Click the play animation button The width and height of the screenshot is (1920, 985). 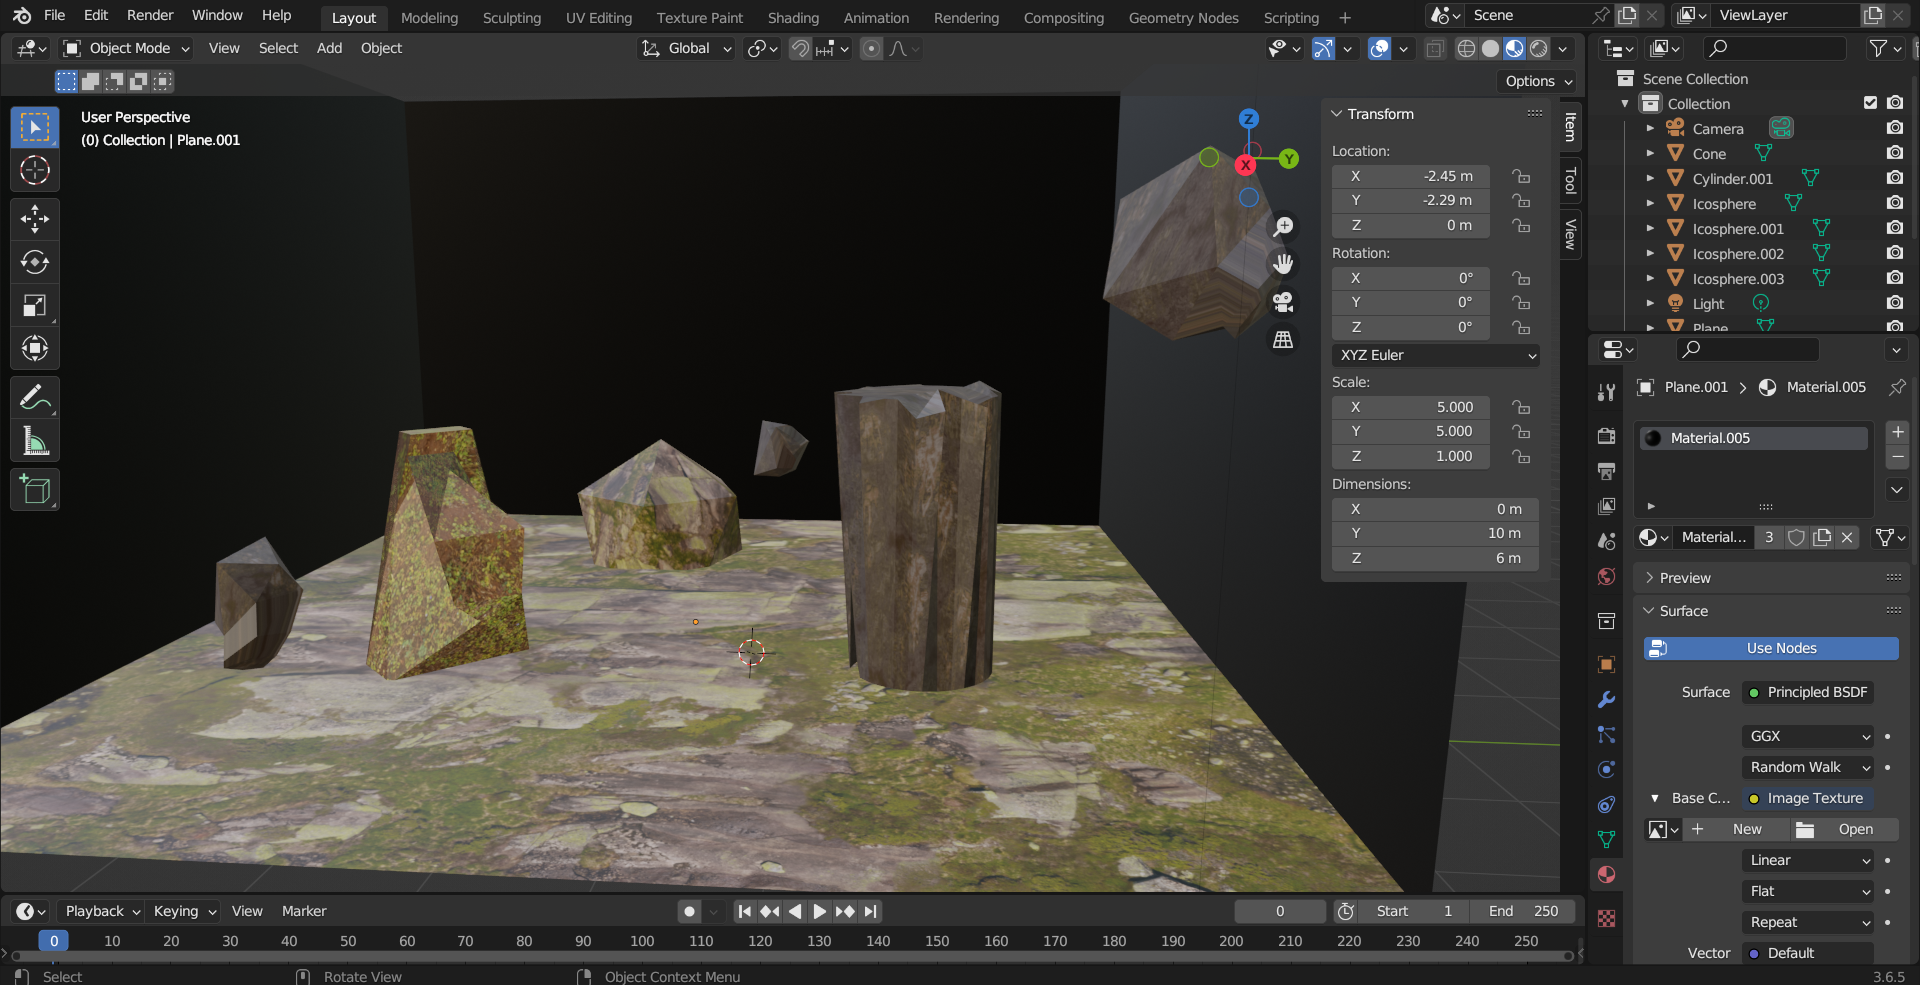820,911
